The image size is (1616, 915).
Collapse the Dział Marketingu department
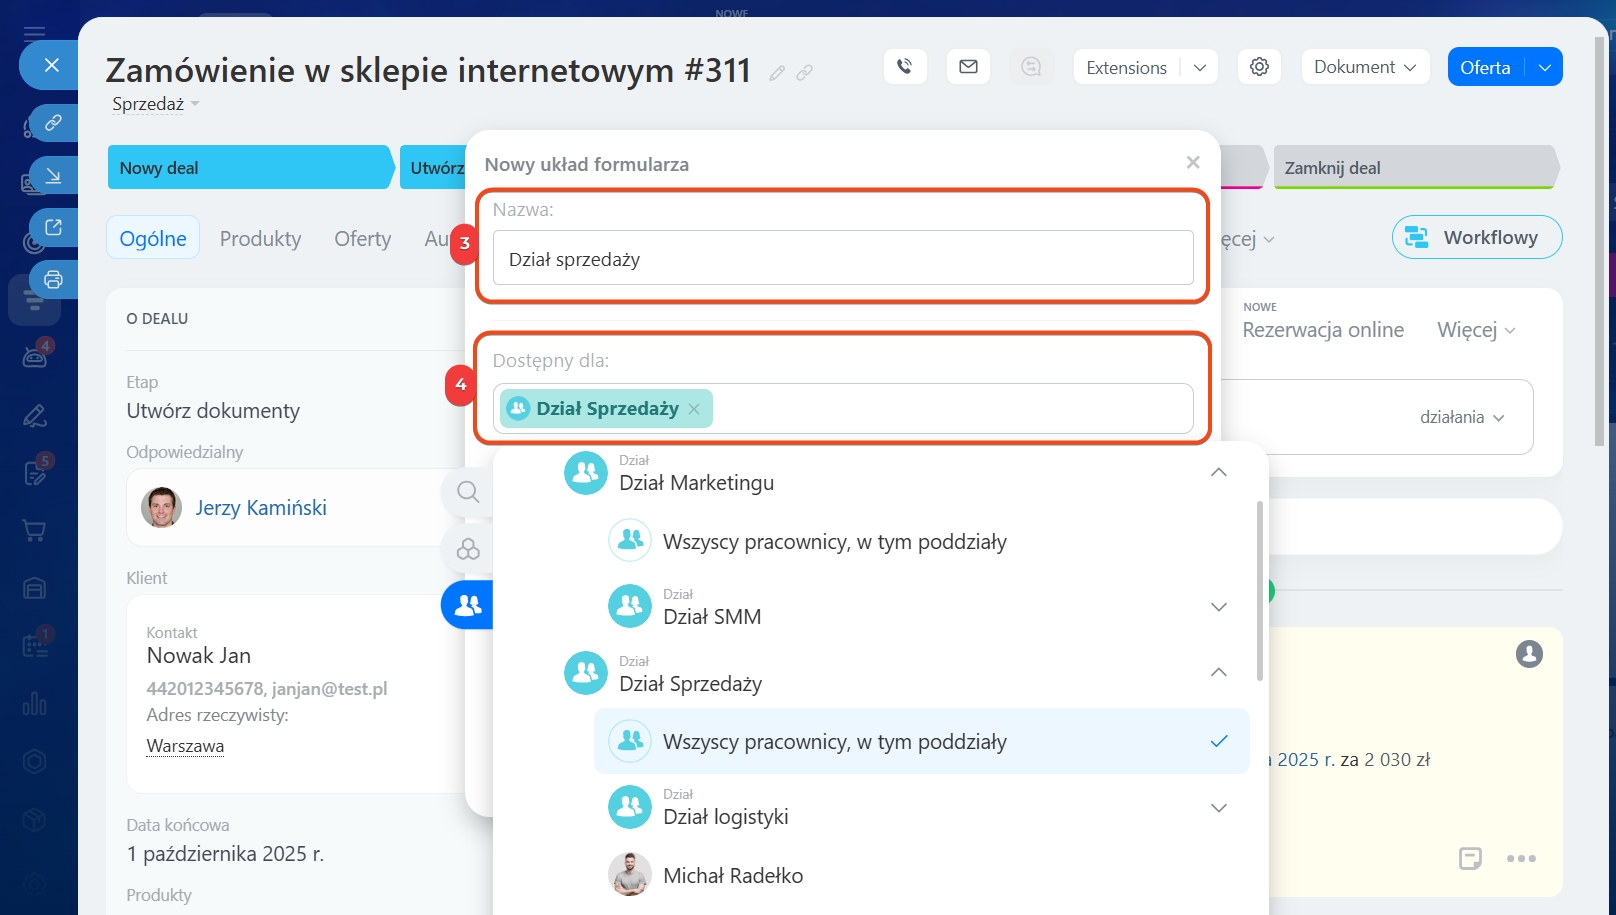(x=1218, y=472)
